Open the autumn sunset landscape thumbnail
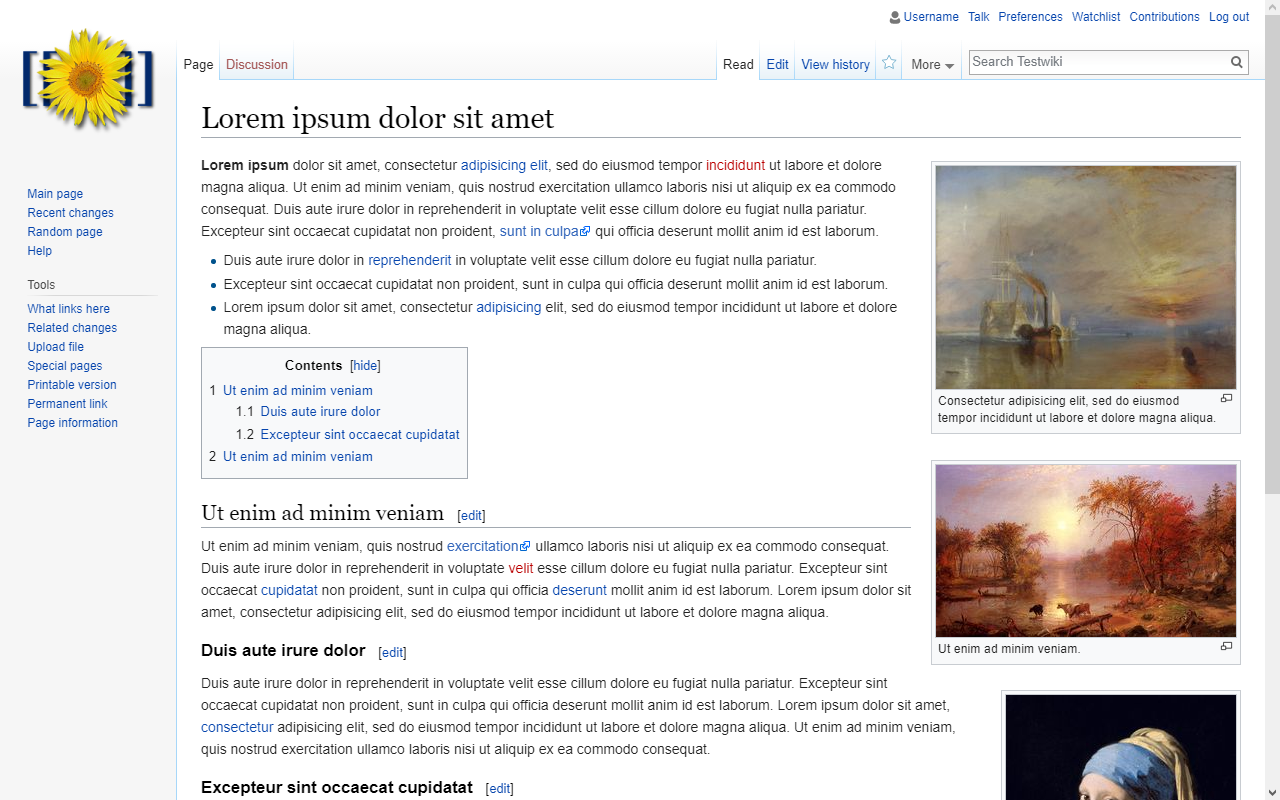The image size is (1280, 800). 1085,550
